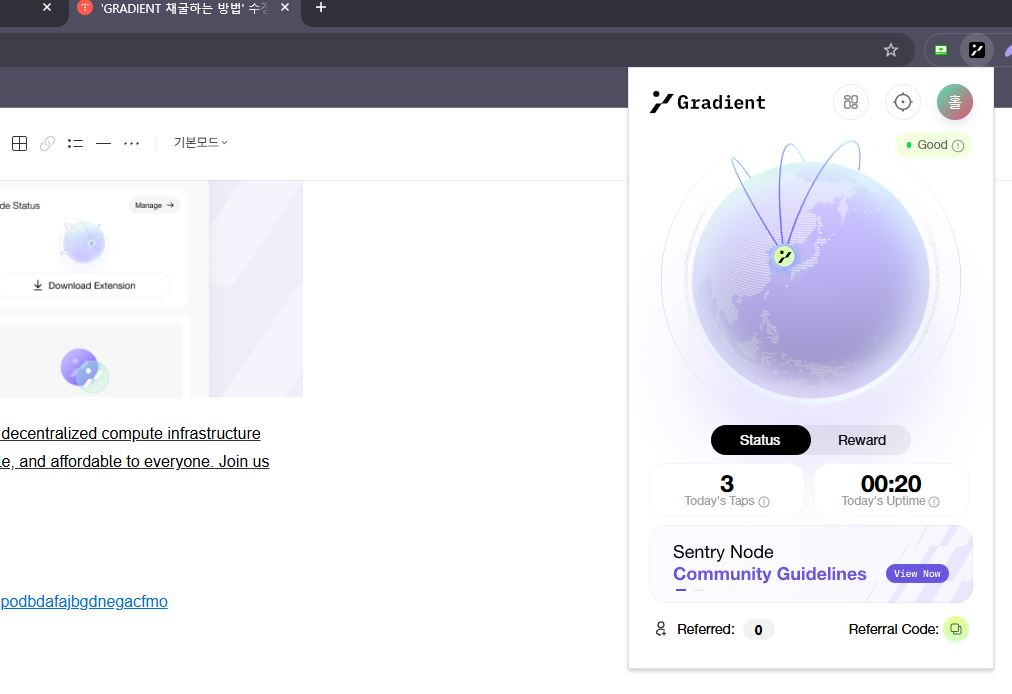Copy the referral code with the green icon
Viewport: 1012px width, 694px height.
click(x=956, y=629)
